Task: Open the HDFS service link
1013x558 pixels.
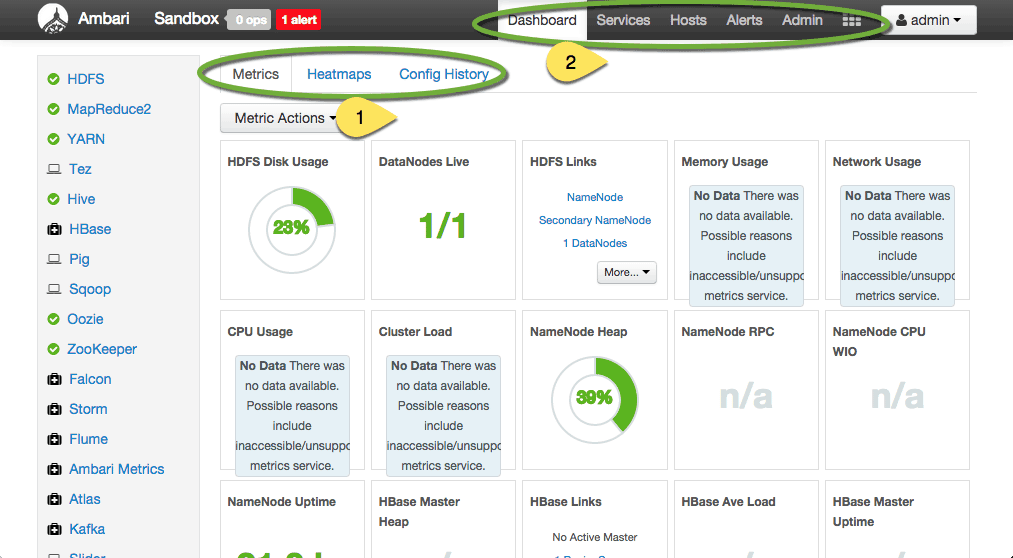Action: [86, 79]
